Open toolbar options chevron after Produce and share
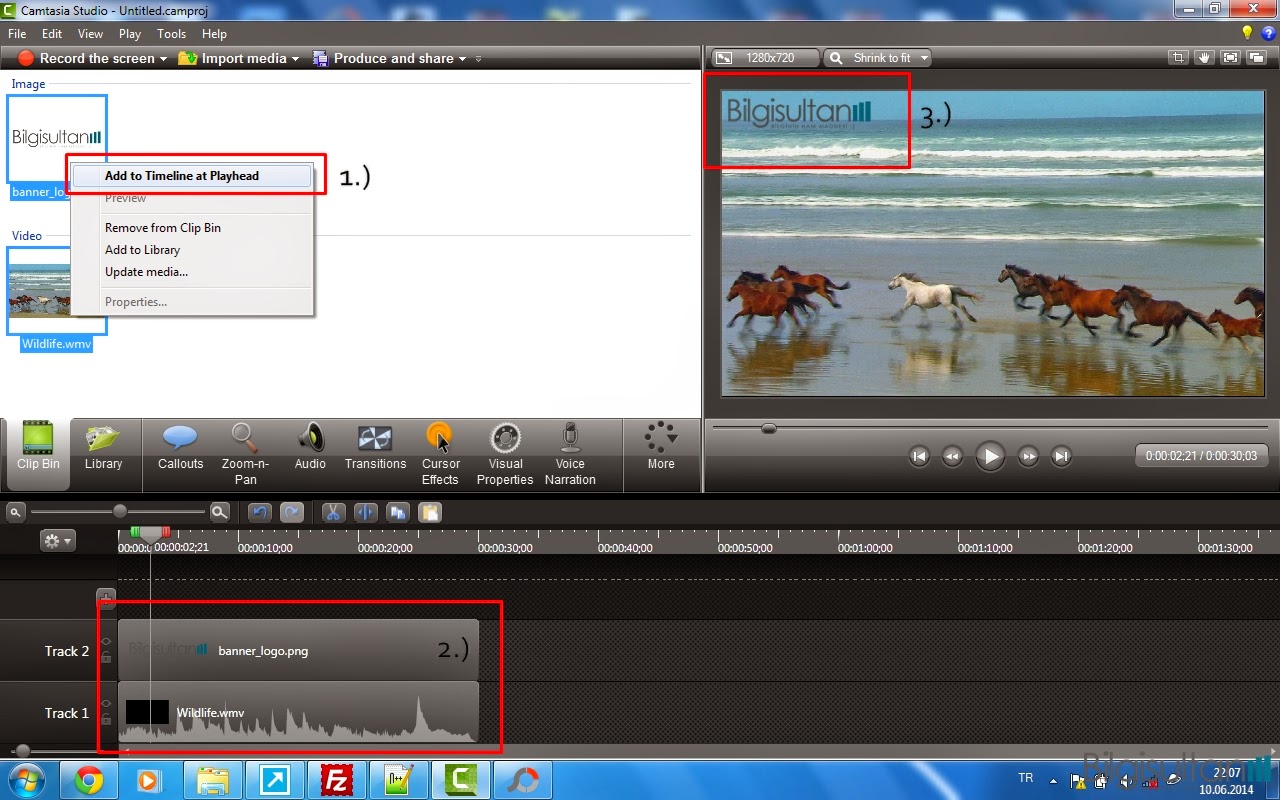The height and width of the screenshot is (800, 1280). [478, 59]
